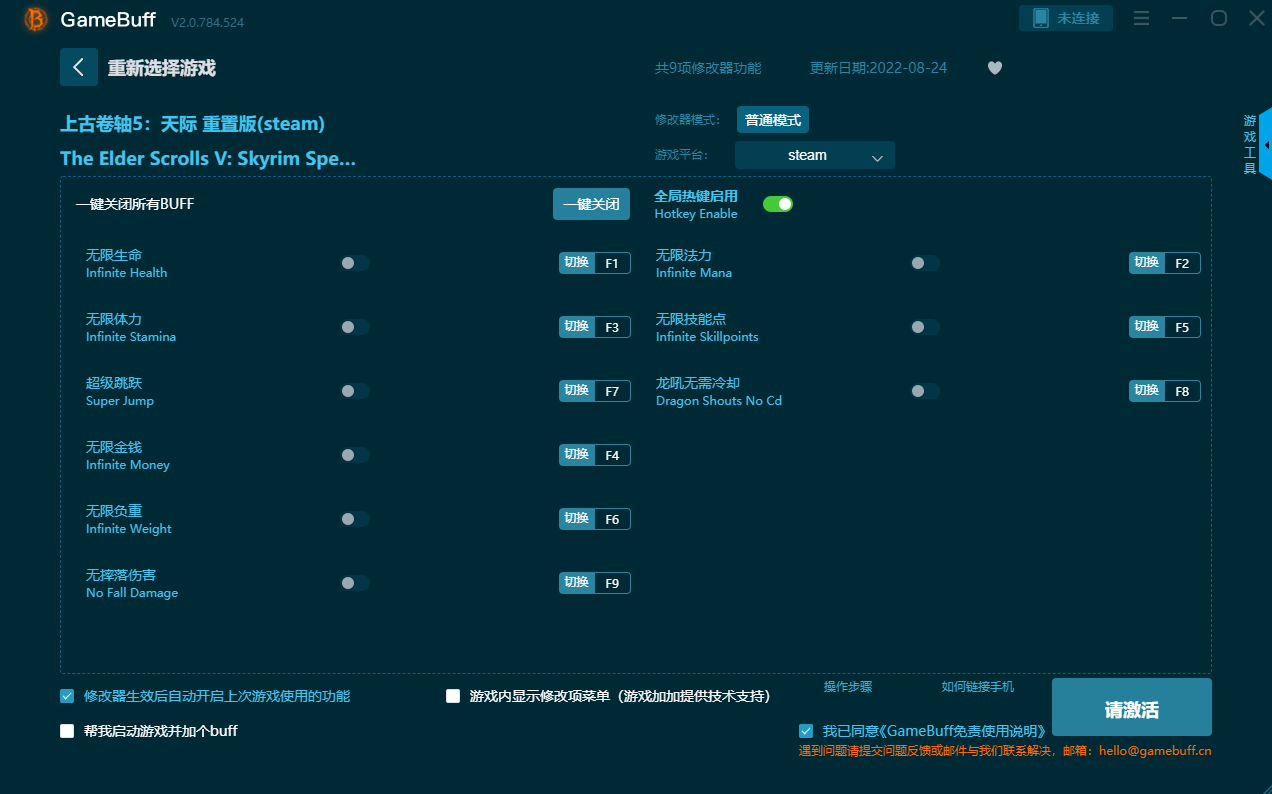This screenshot has width=1272, height=794.
Task: Switch on Infinite Weight toggle
Action: point(354,519)
